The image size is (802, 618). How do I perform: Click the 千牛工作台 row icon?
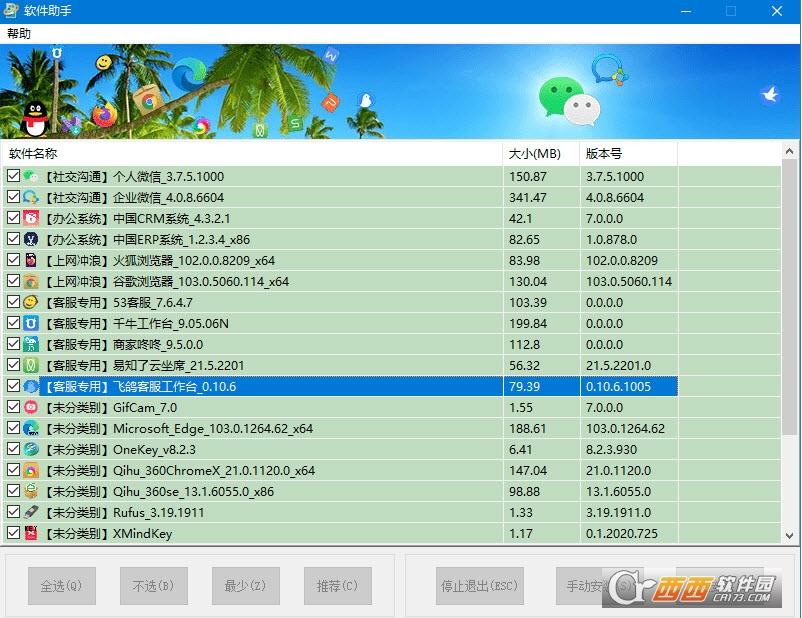pyautogui.click(x=31, y=323)
